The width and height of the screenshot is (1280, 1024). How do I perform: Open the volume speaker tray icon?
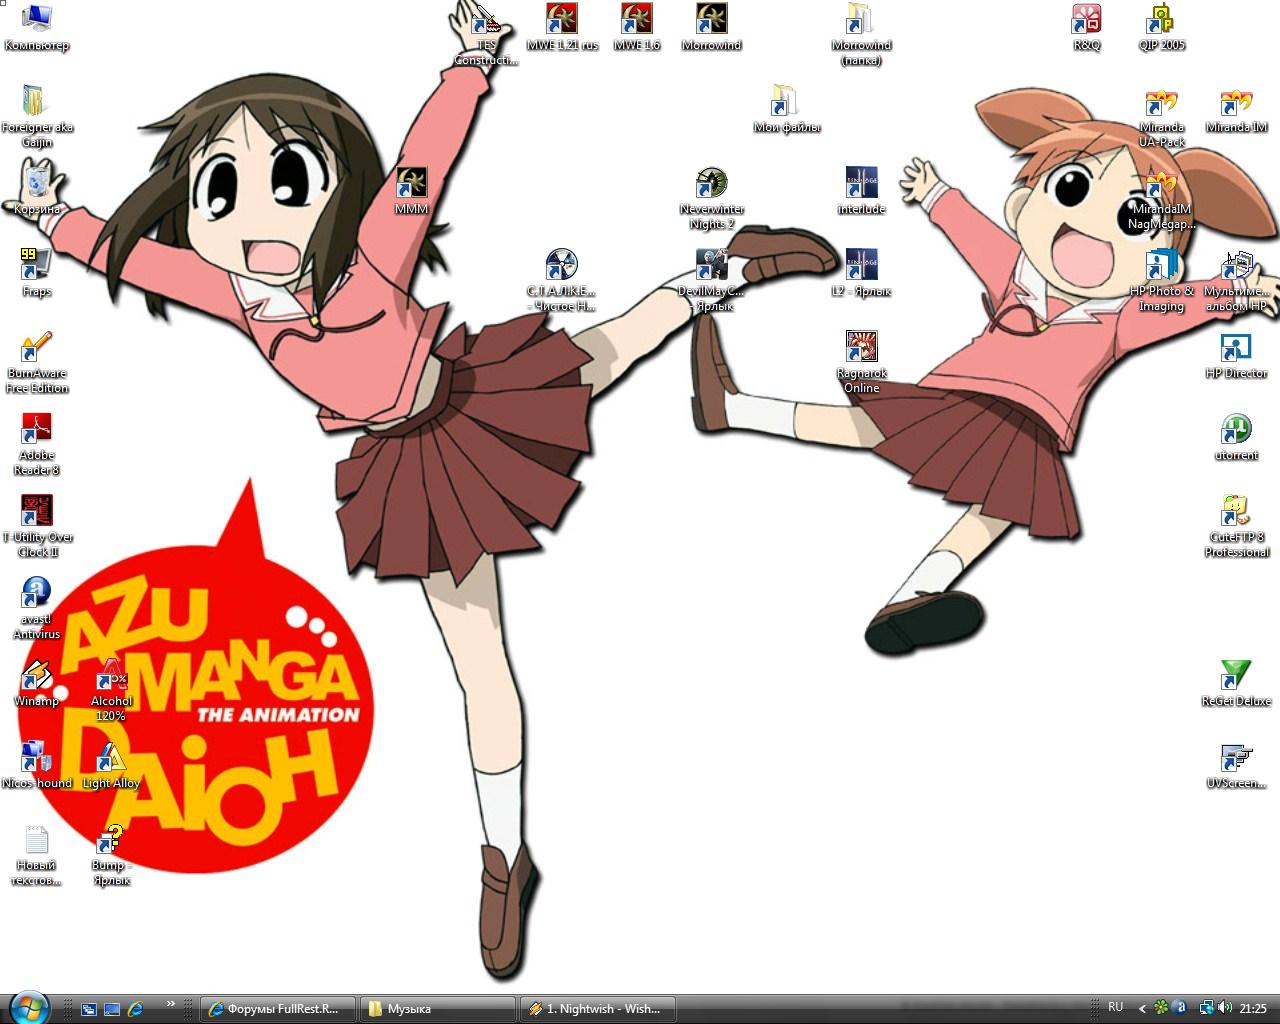[1225, 1008]
